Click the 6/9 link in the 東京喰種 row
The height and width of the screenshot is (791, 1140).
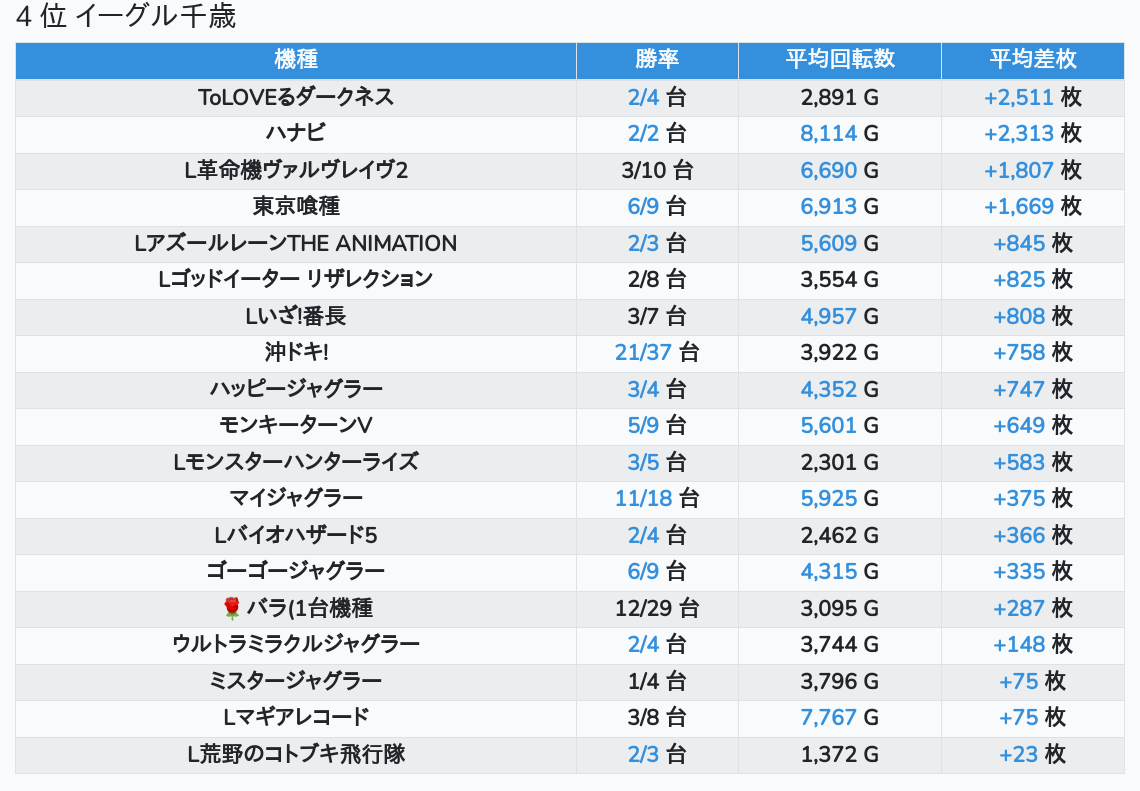tap(644, 207)
